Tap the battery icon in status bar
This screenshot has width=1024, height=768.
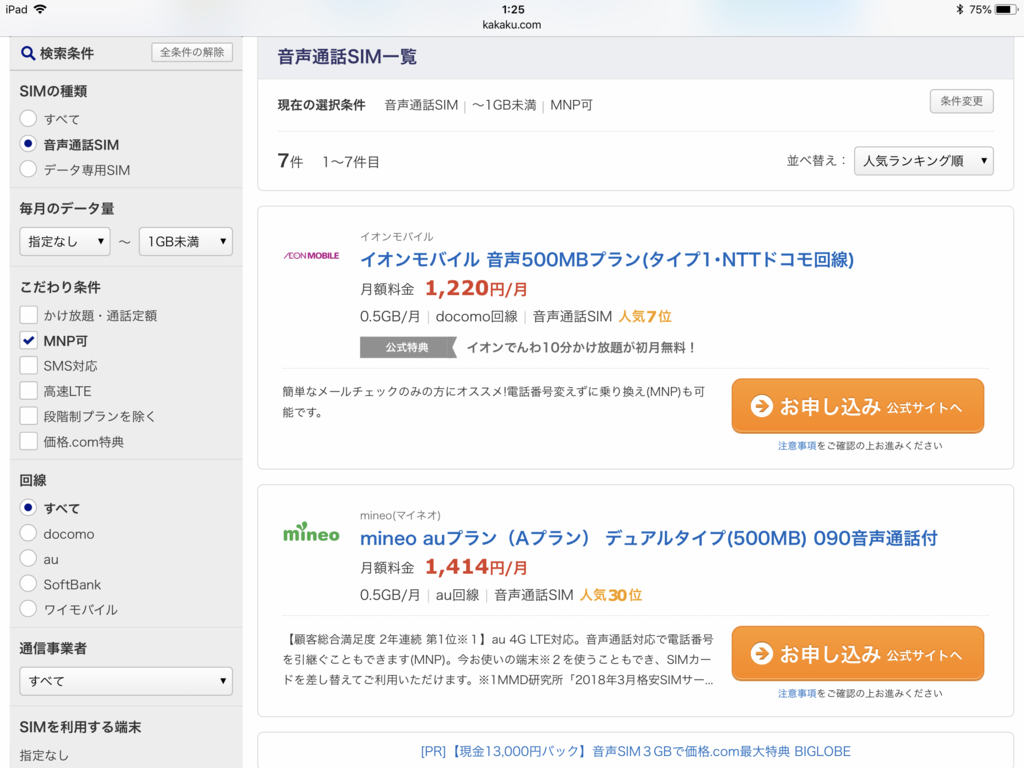click(1006, 9)
